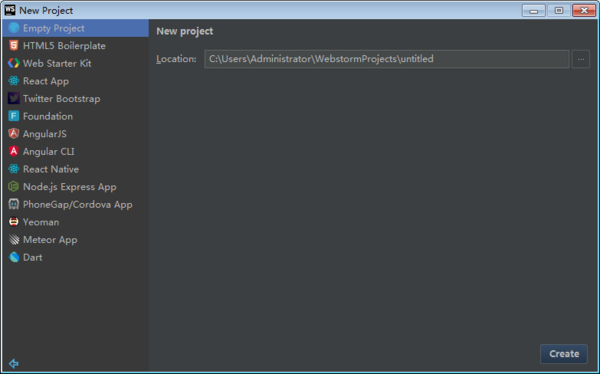Choose Twitter Bootstrap template text

(62, 99)
